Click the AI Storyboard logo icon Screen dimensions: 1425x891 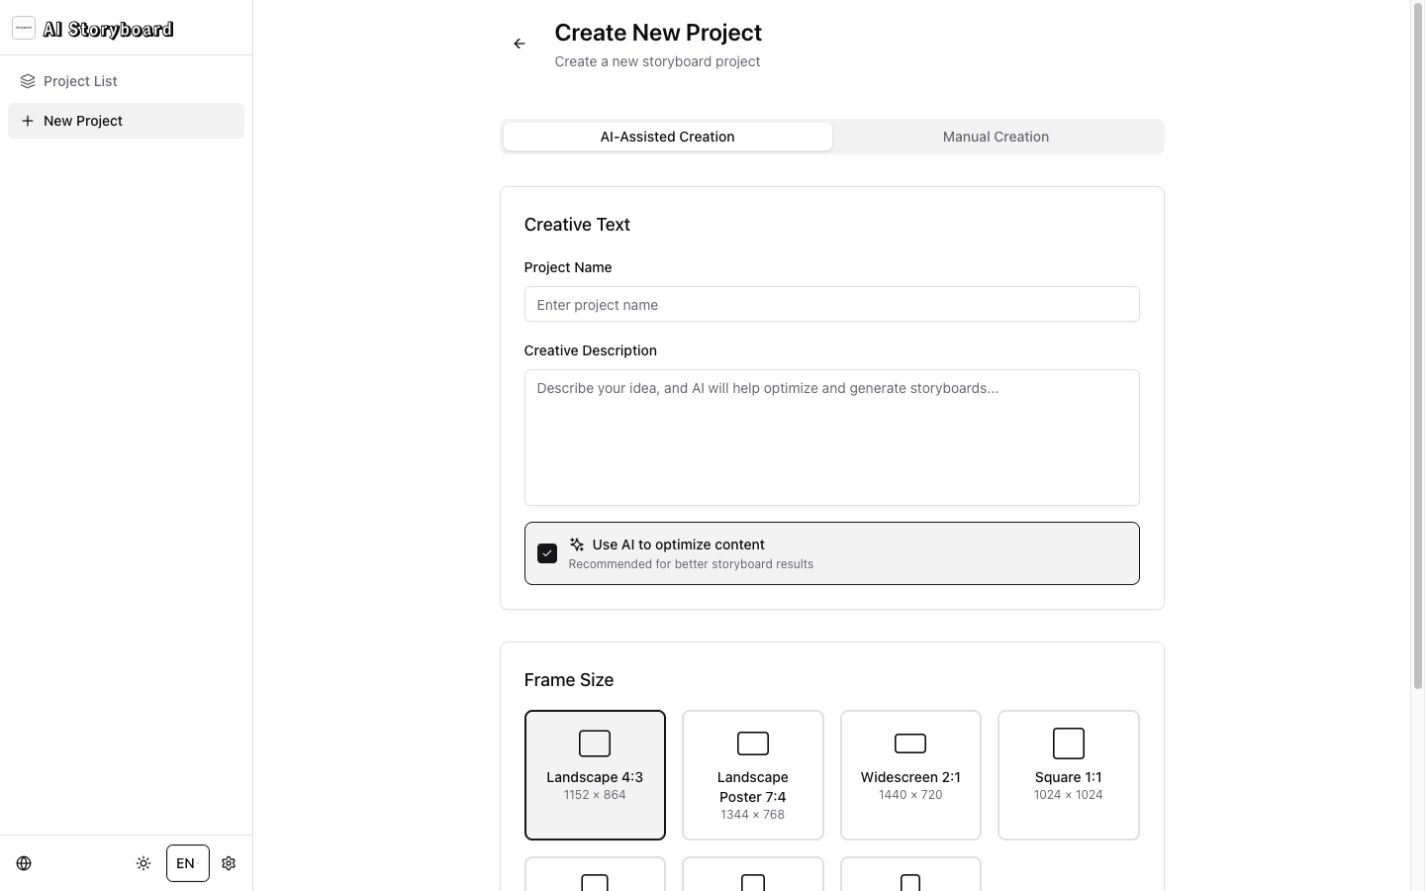pos(24,29)
